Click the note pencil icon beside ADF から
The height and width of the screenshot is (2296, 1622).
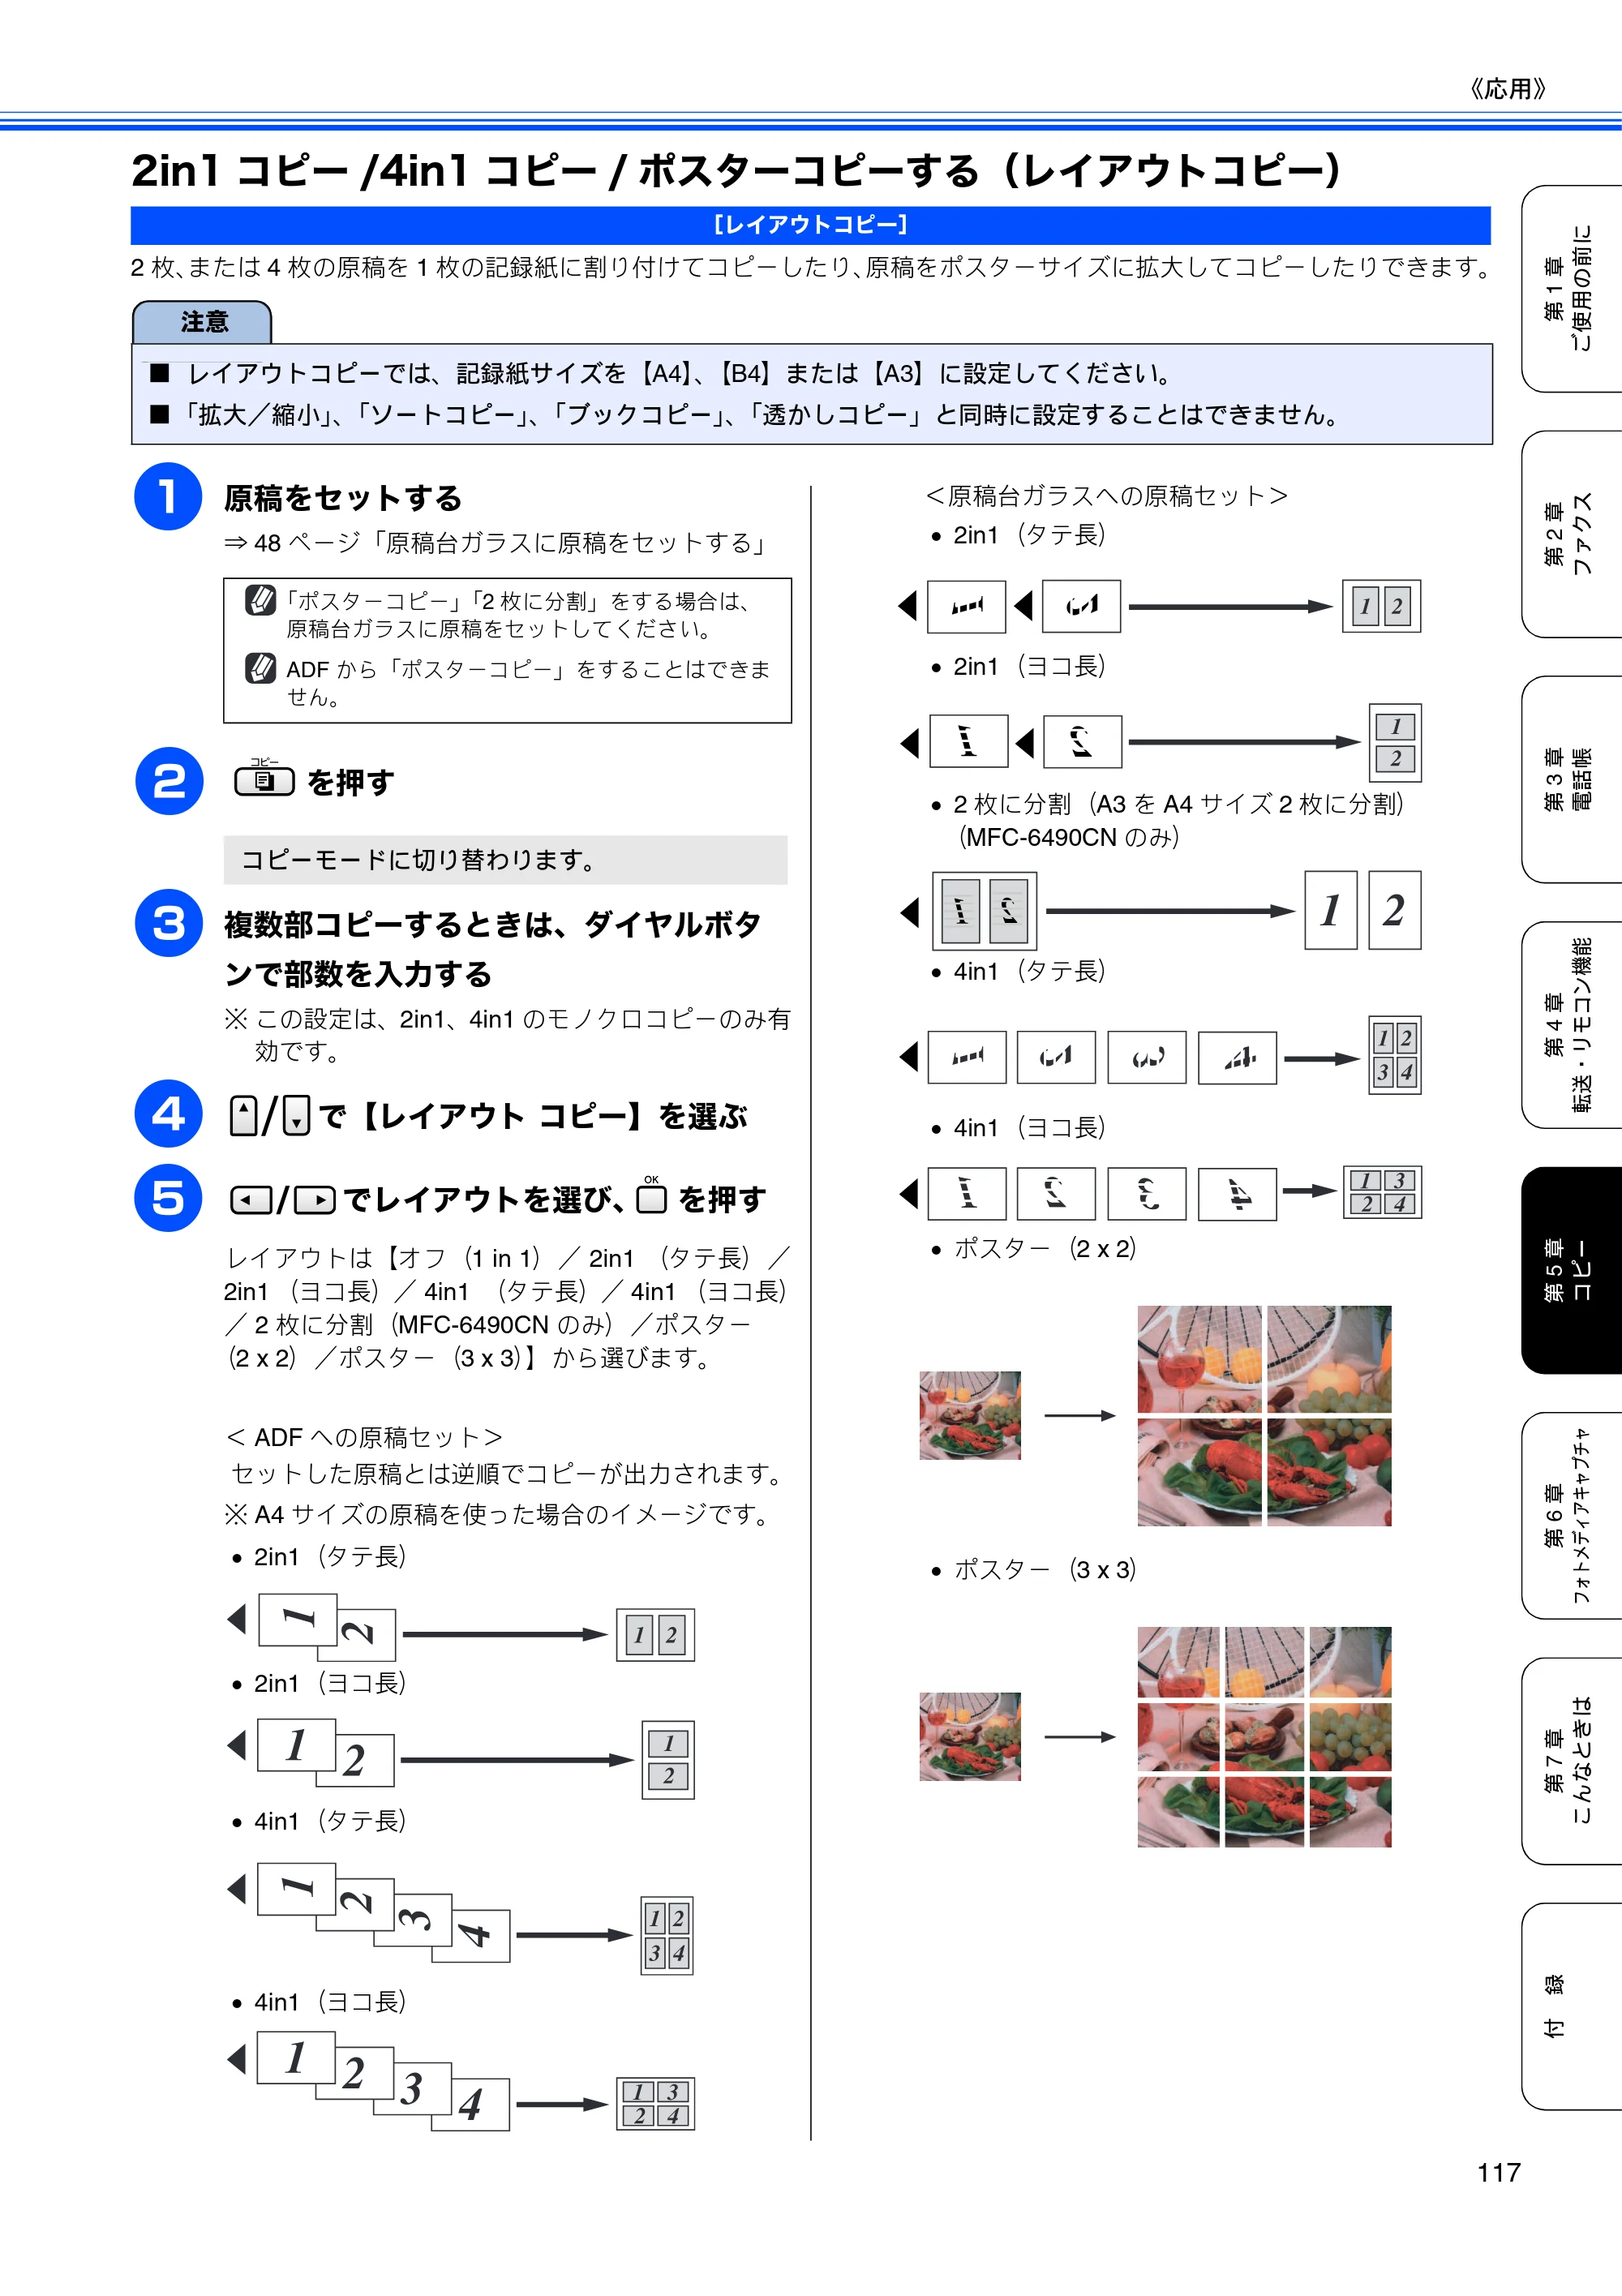point(260,668)
